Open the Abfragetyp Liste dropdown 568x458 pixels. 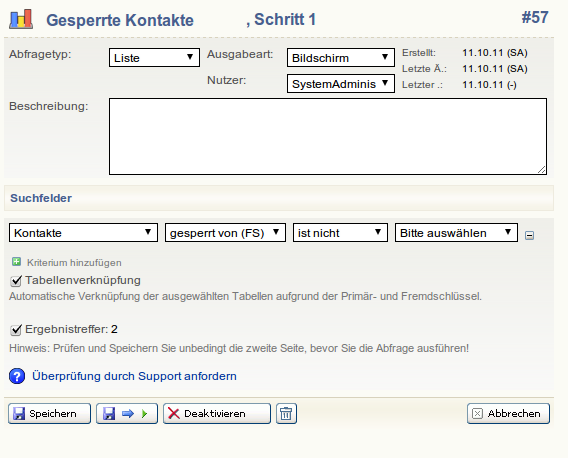[154, 58]
